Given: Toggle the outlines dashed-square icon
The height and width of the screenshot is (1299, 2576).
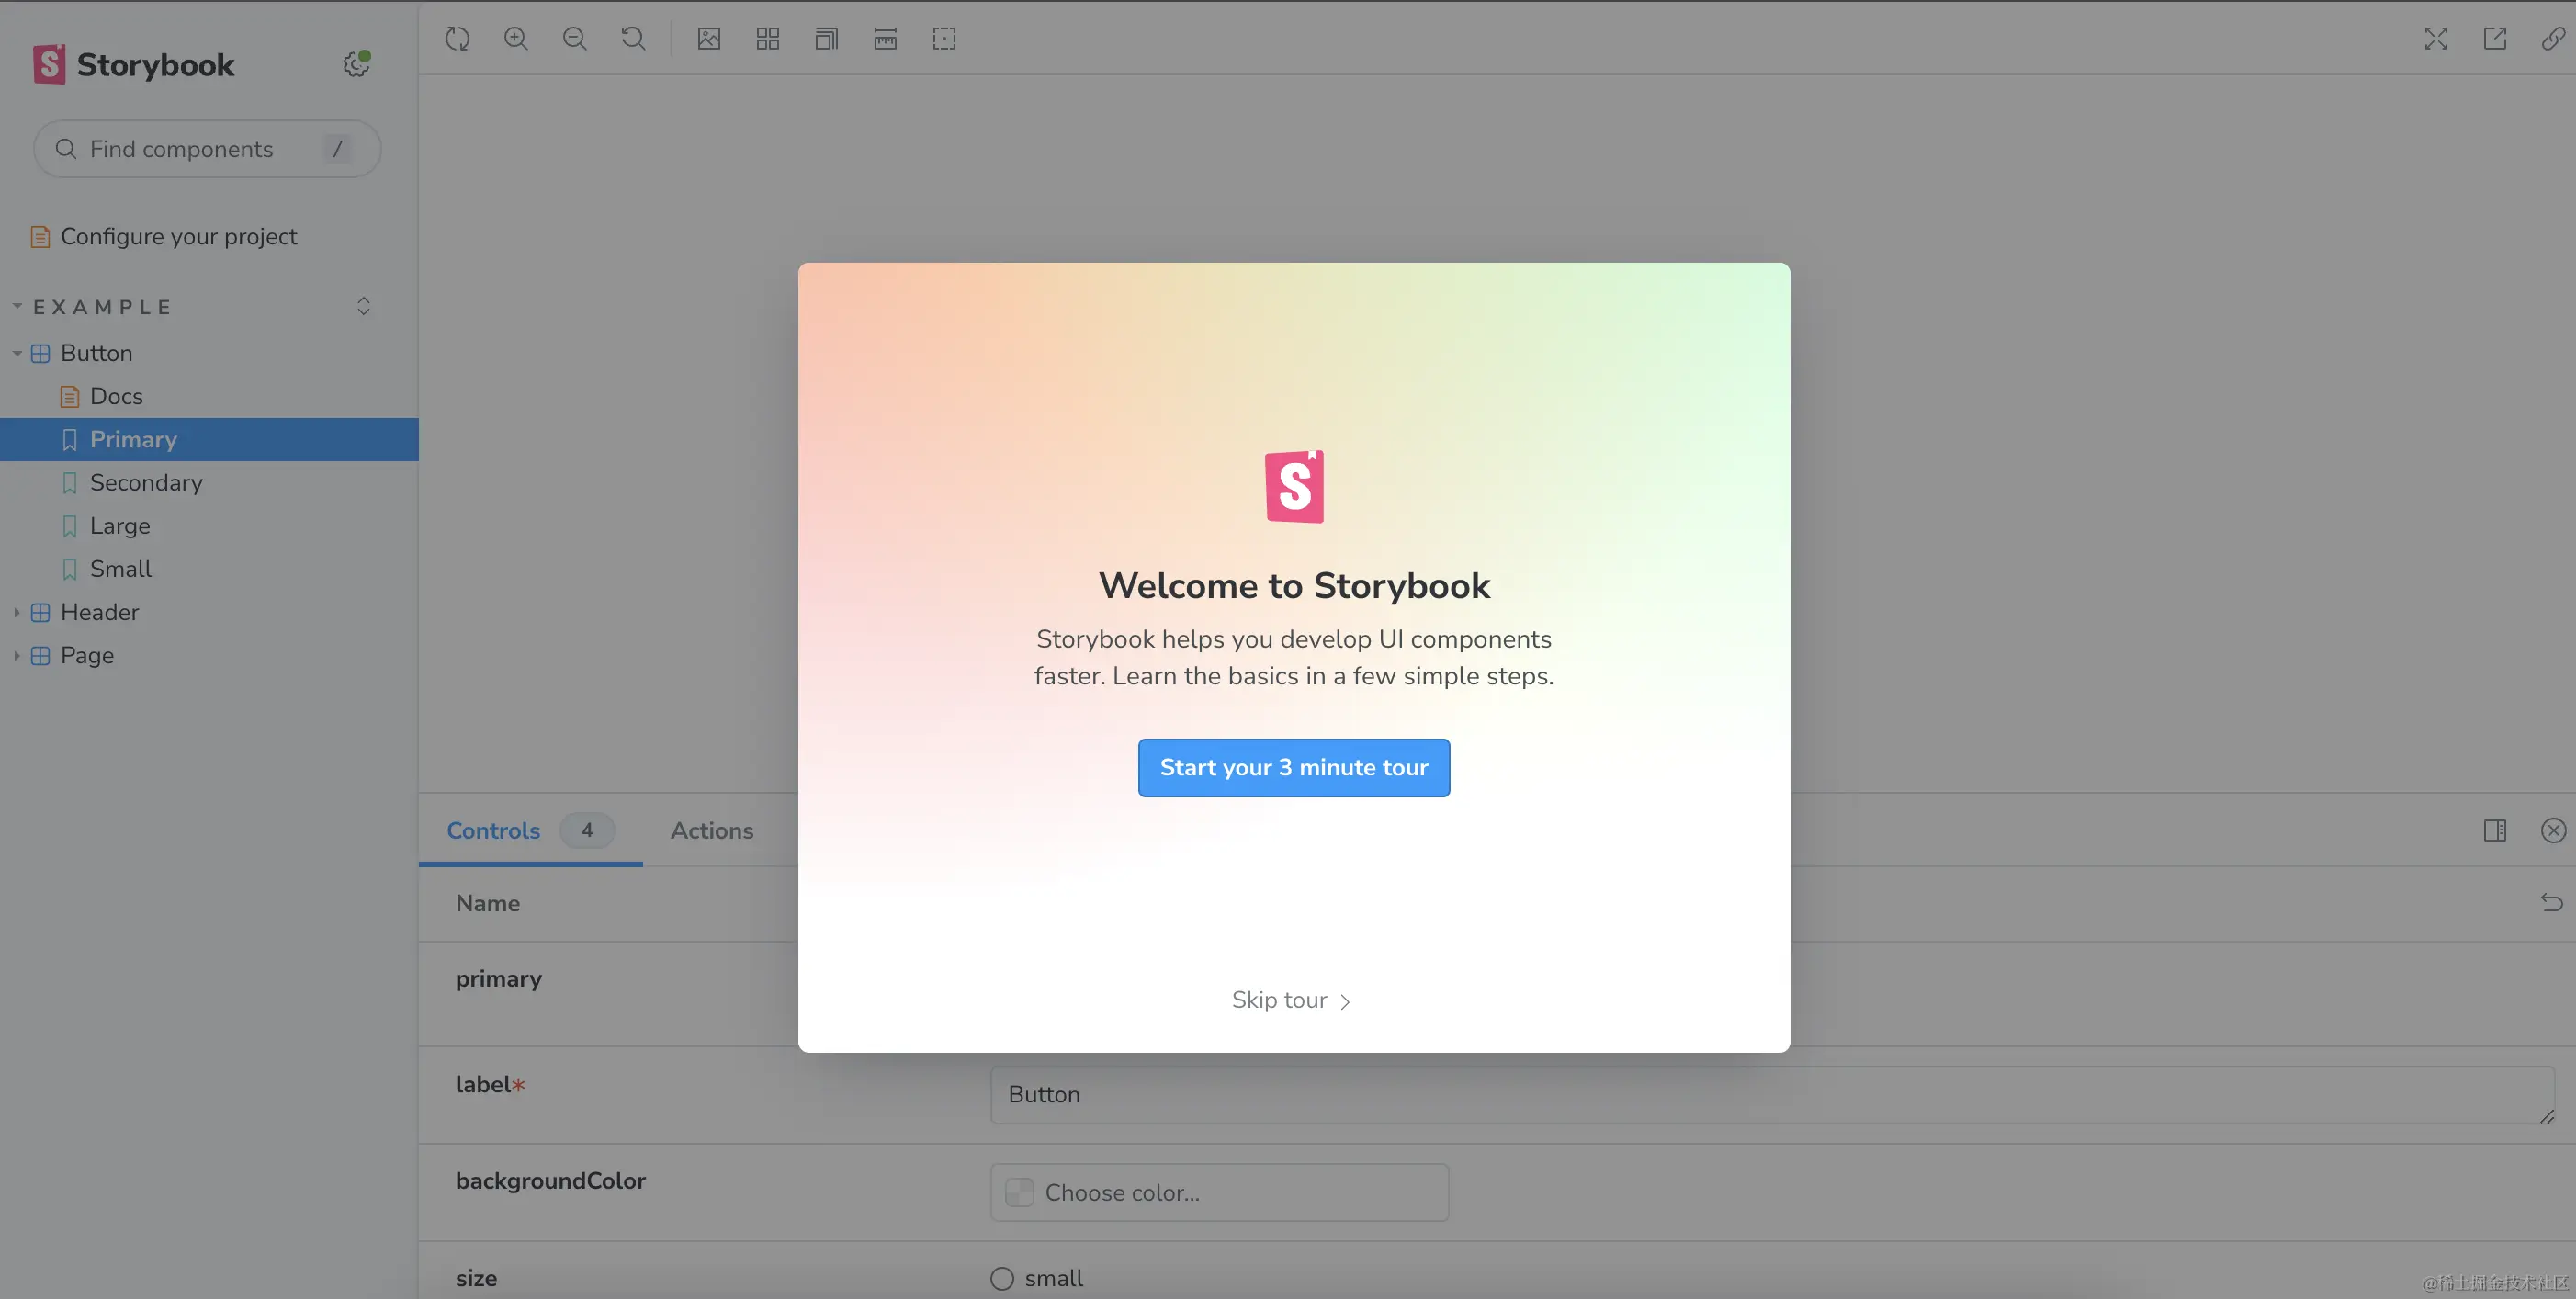Looking at the screenshot, I should point(944,39).
